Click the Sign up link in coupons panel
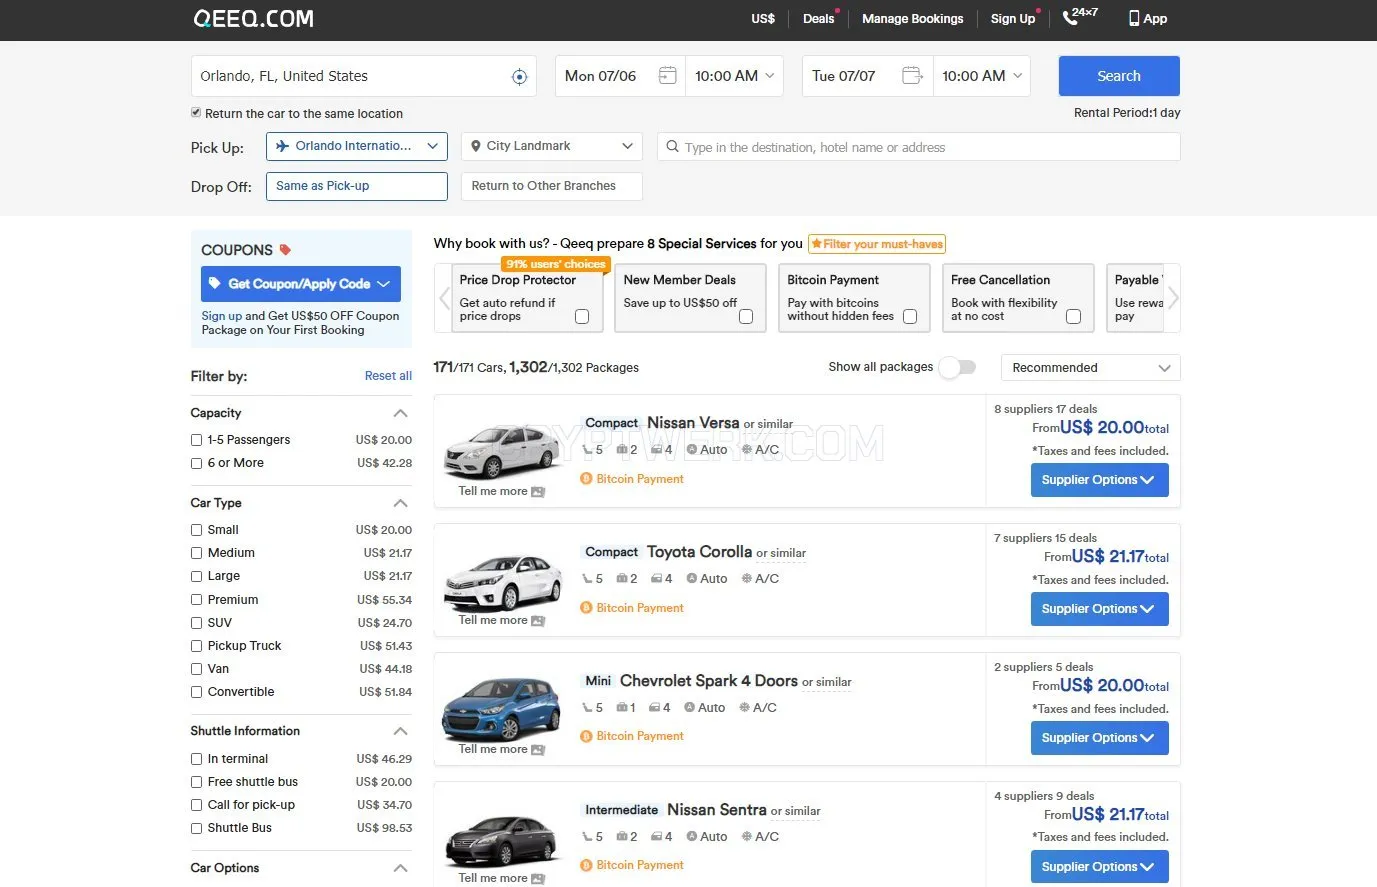The image size is (1377, 887). pyautogui.click(x=221, y=316)
